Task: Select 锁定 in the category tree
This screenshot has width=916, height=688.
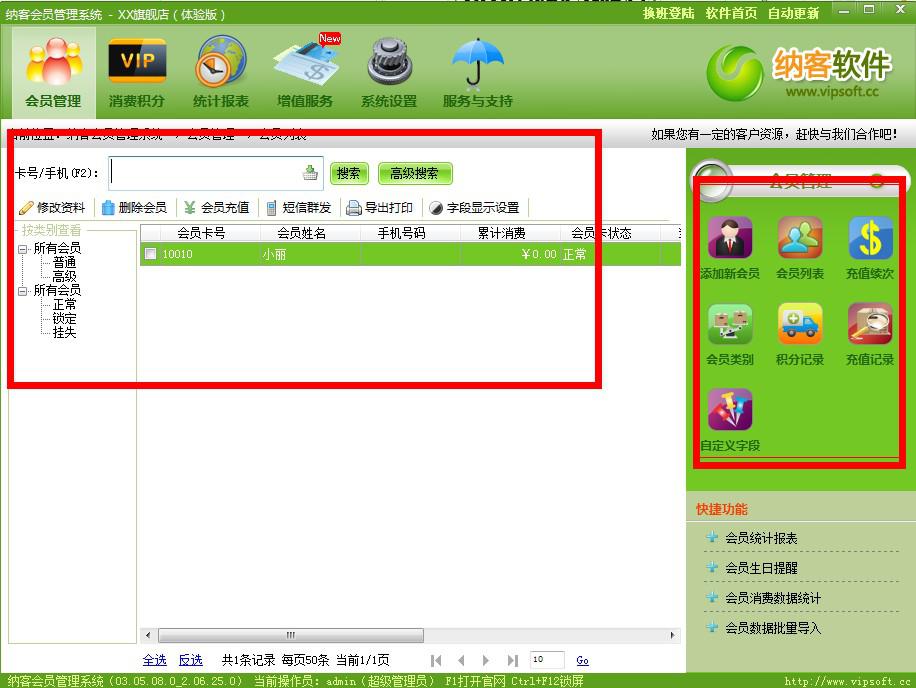Action: [x=64, y=318]
